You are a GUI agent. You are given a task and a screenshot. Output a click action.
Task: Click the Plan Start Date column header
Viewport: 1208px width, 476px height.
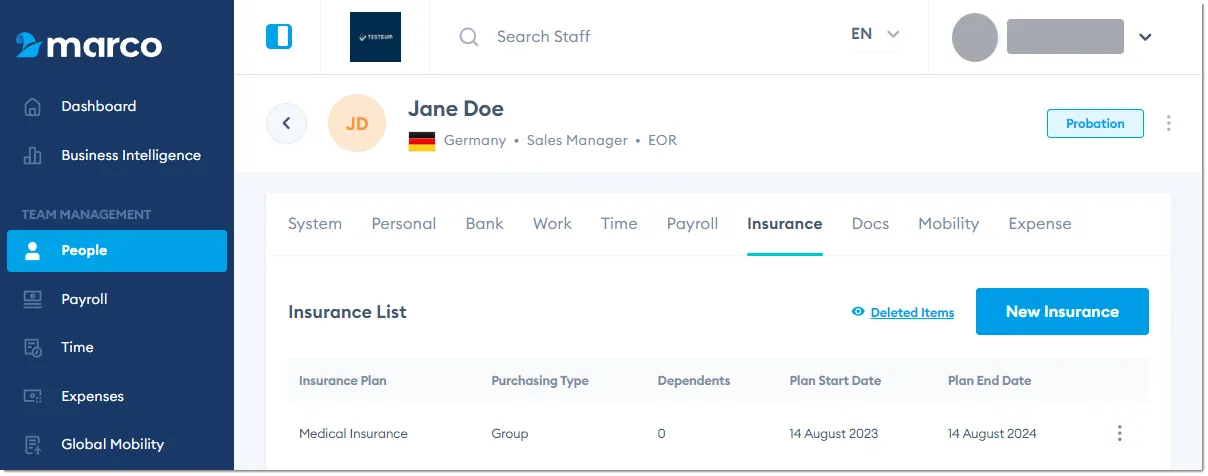835,381
